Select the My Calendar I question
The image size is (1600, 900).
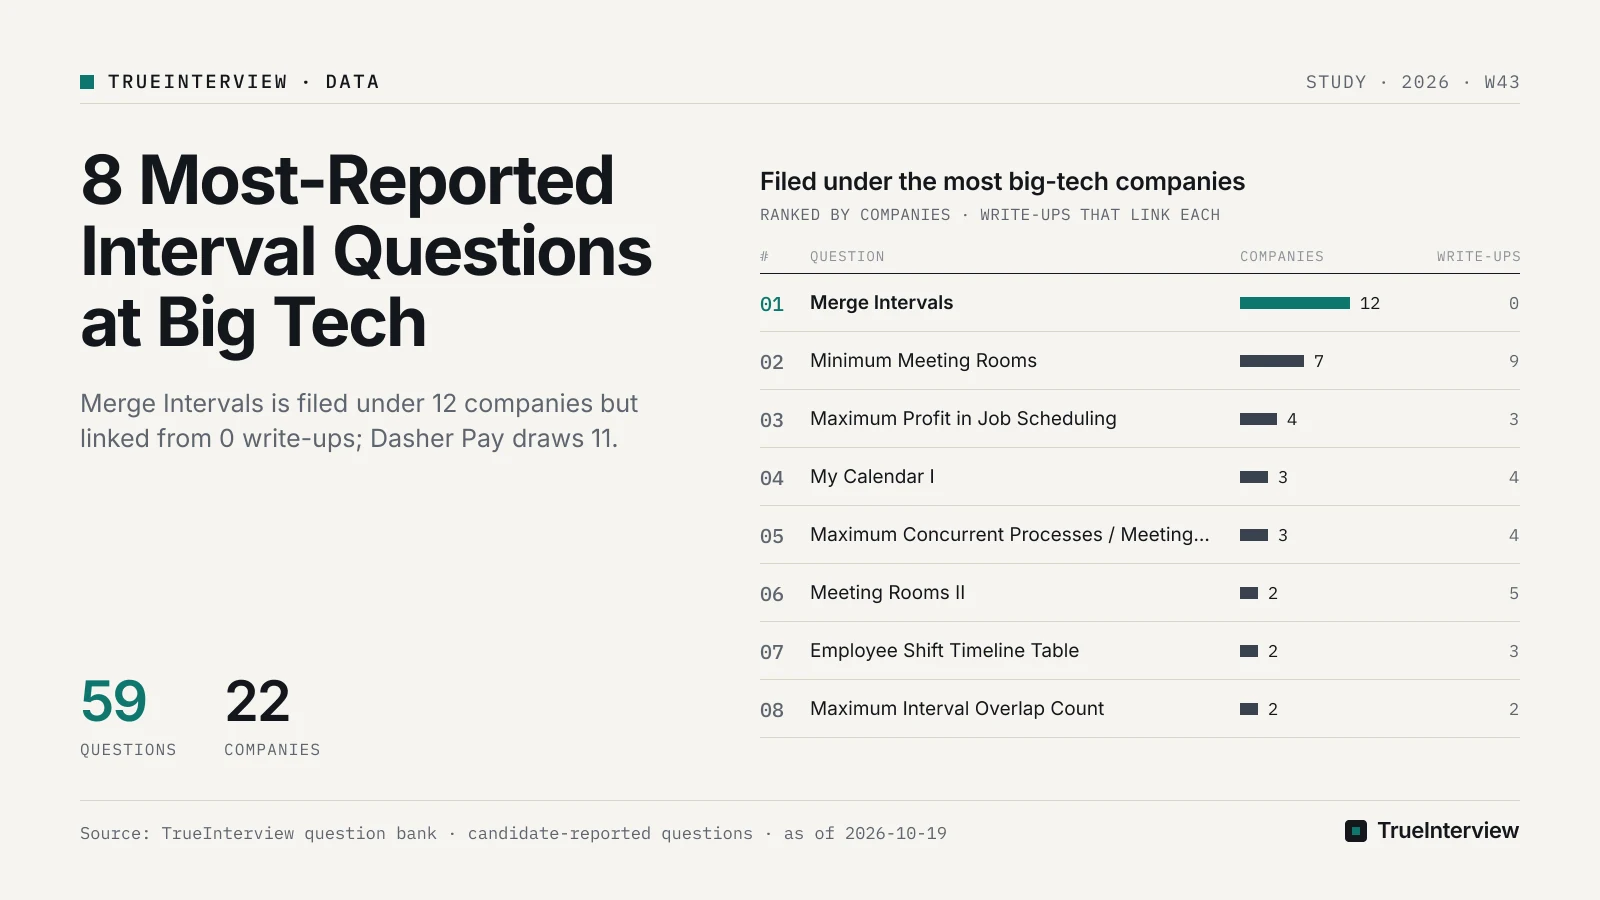coord(872,477)
